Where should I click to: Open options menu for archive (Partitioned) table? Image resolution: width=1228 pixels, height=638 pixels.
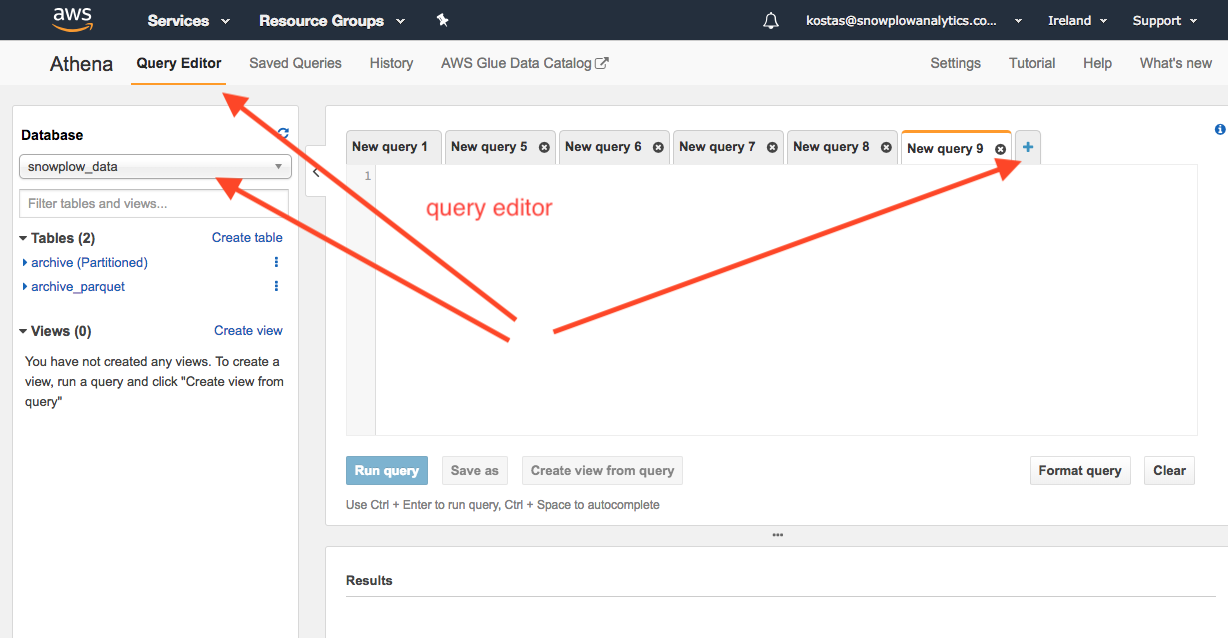click(x=276, y=262)
